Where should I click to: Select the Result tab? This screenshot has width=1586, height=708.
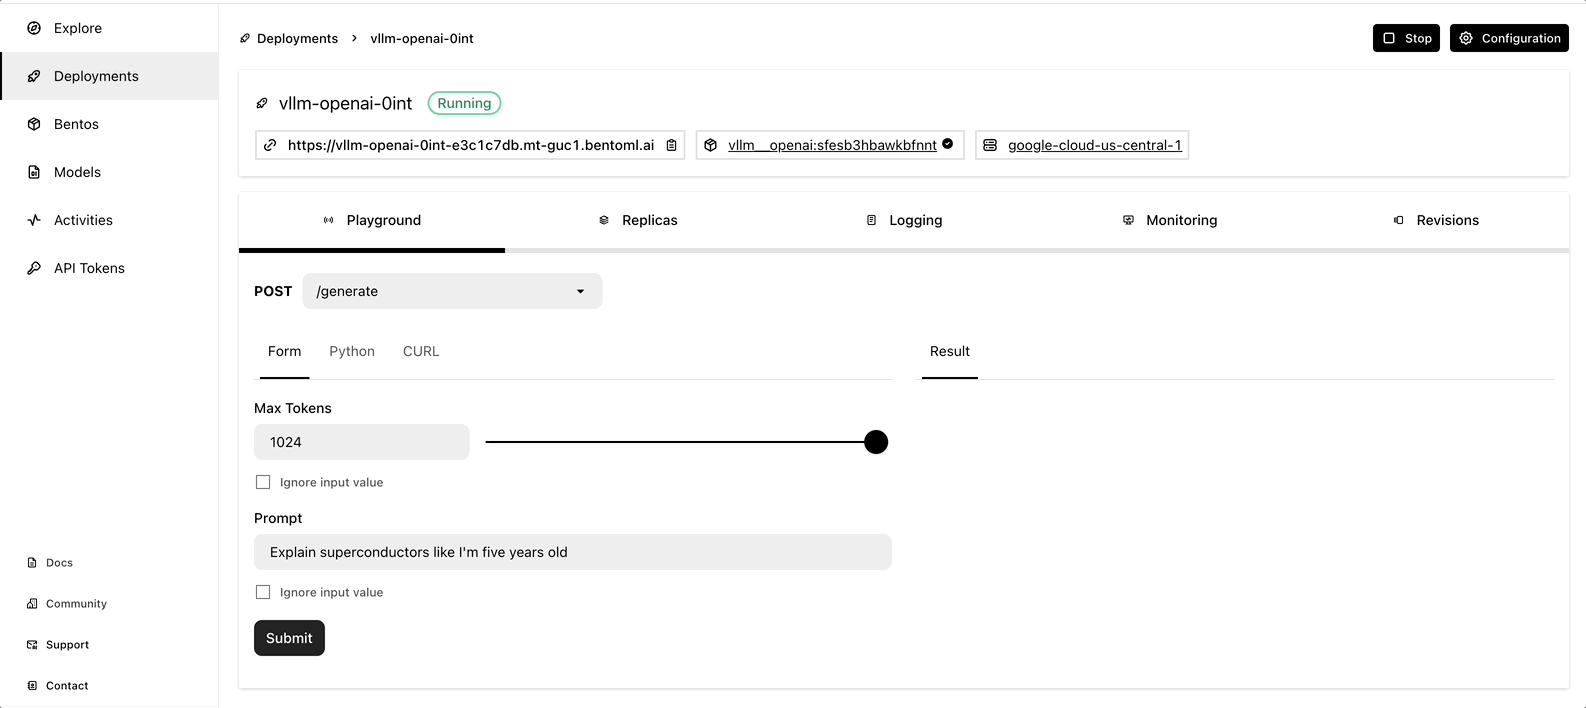click(x=950, y=352)
